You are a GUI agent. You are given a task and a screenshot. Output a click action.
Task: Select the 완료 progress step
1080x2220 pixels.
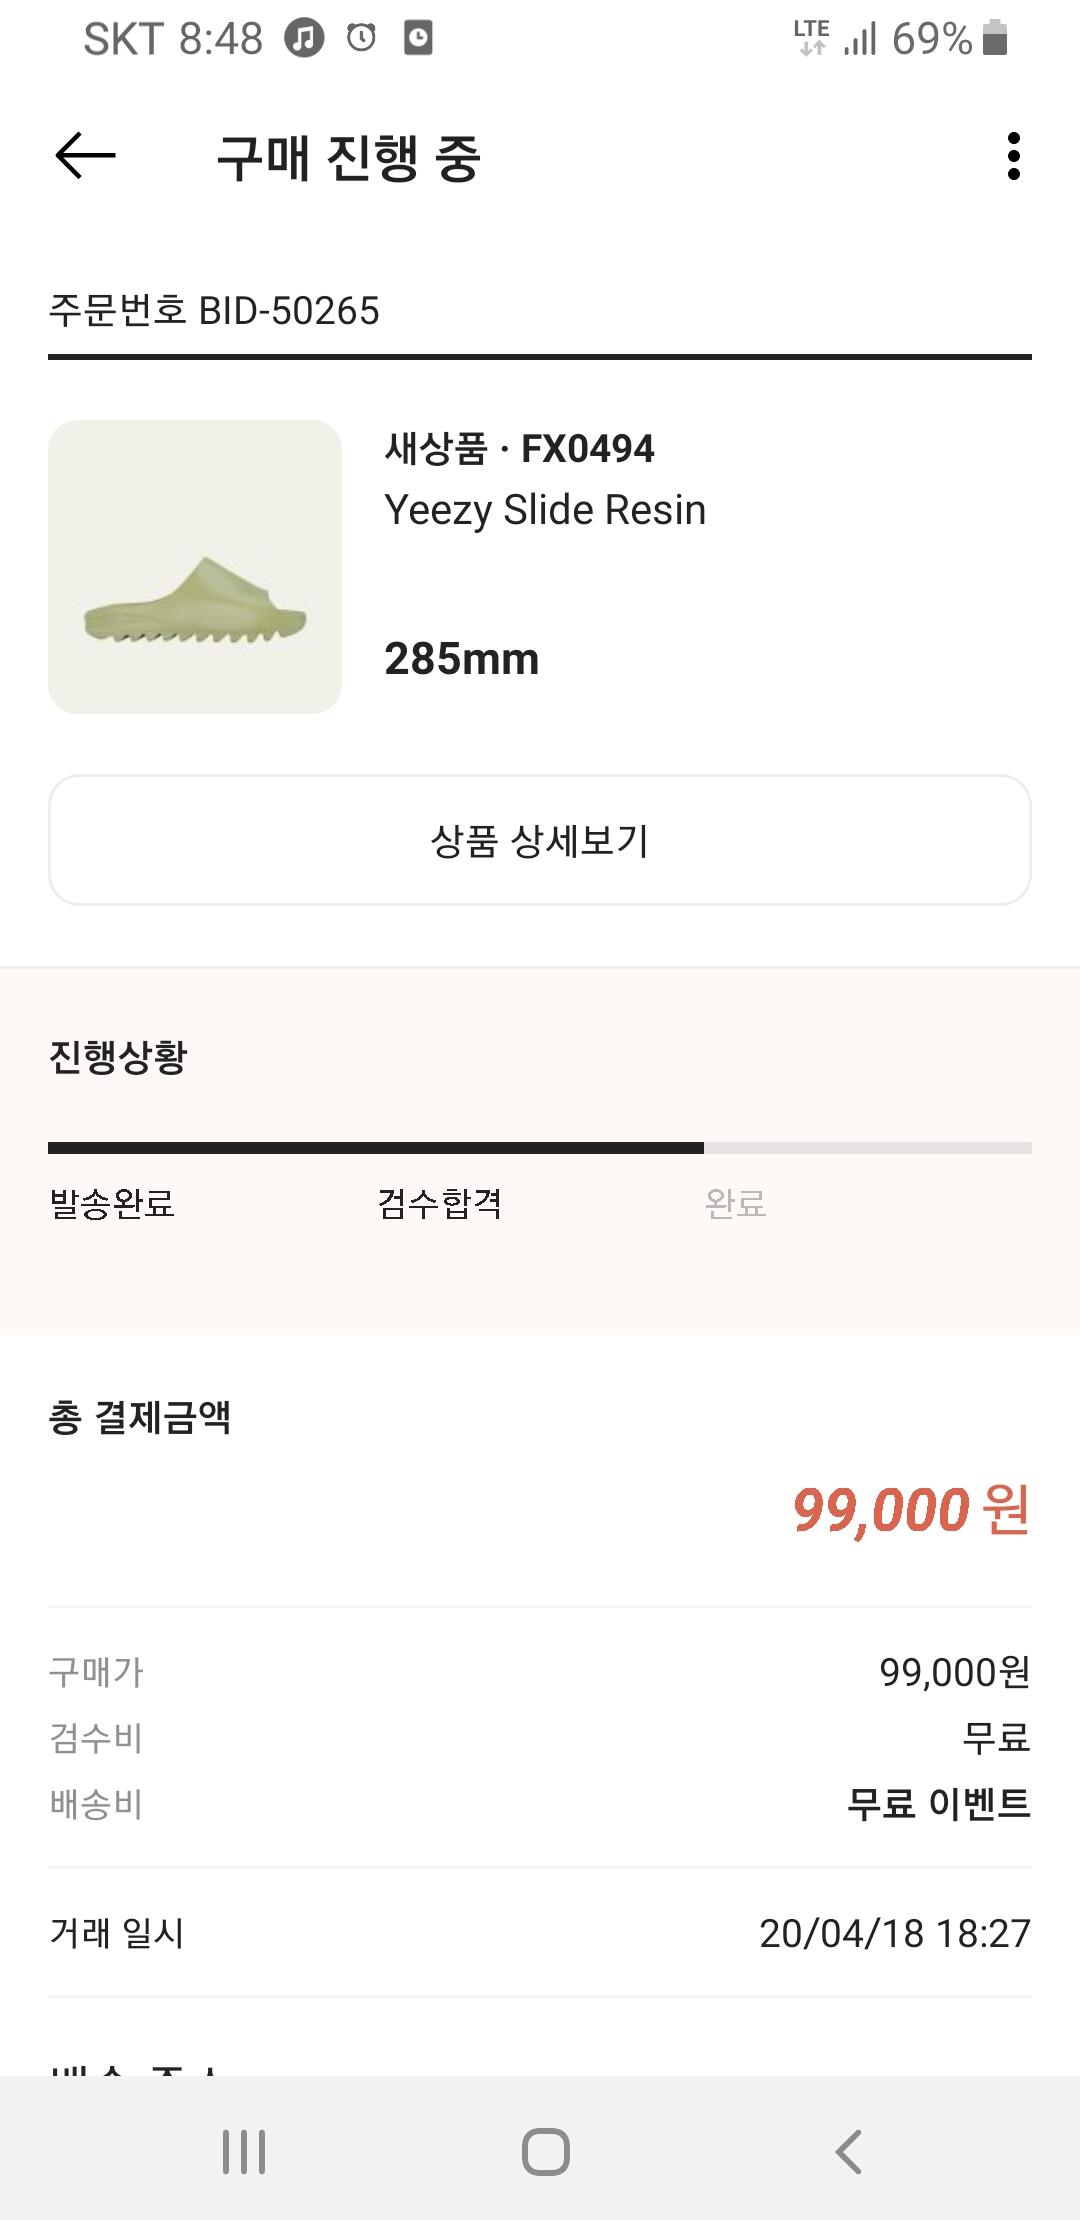pyautogui.click(x=735, y=1203)
